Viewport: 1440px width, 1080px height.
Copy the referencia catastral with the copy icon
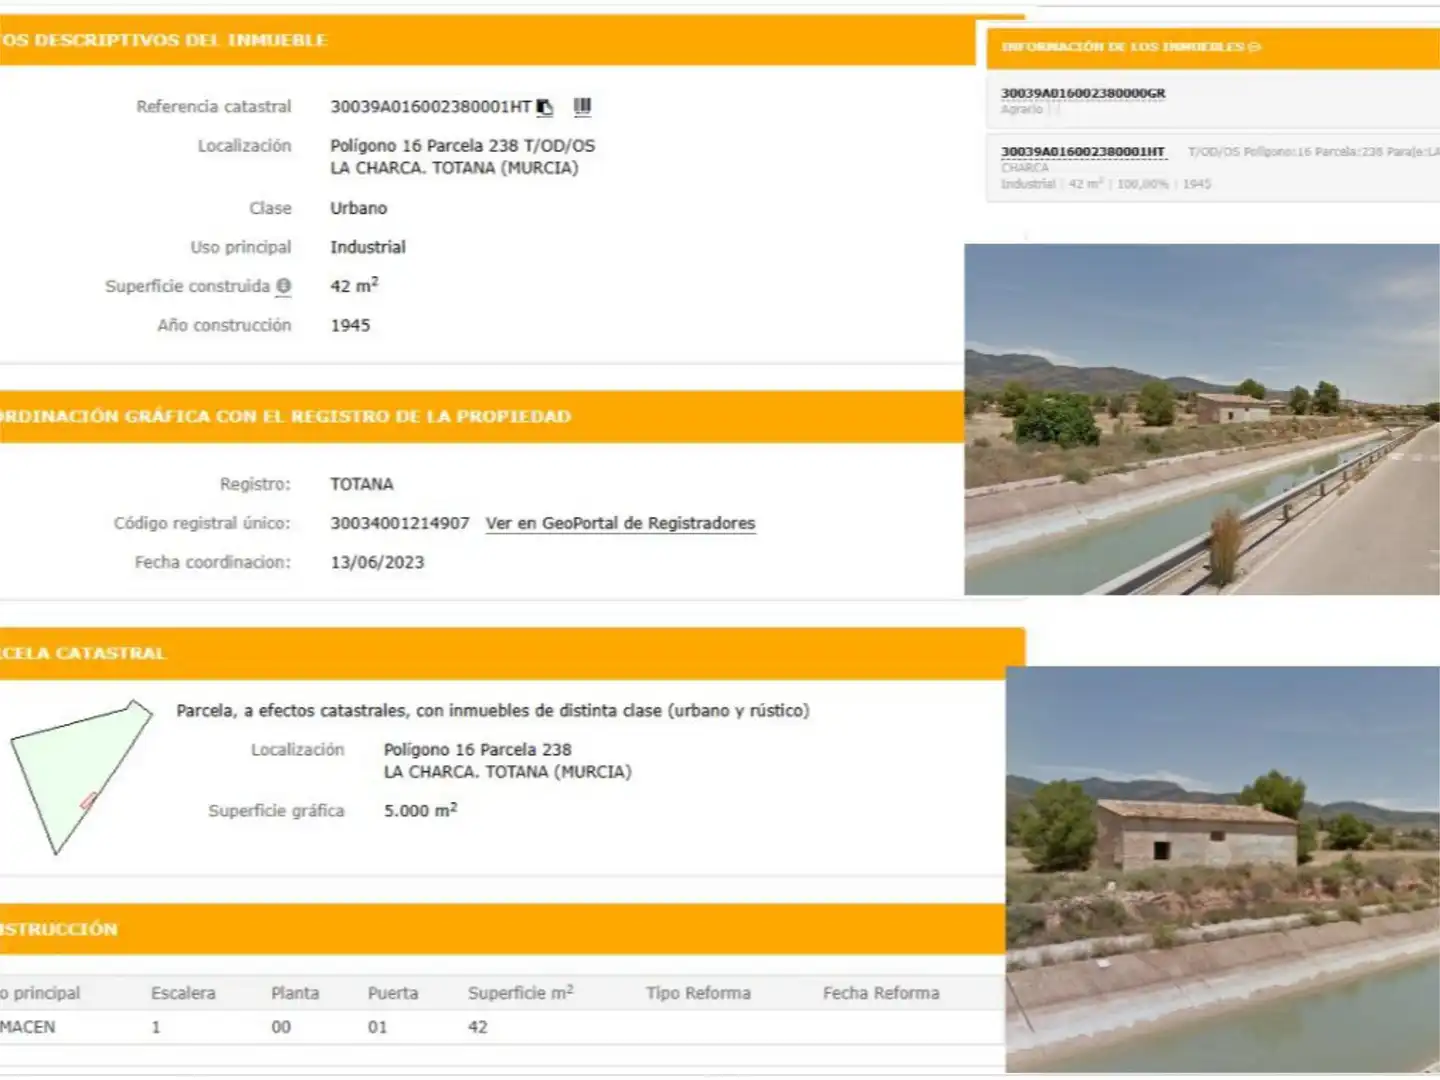(545, 107)
